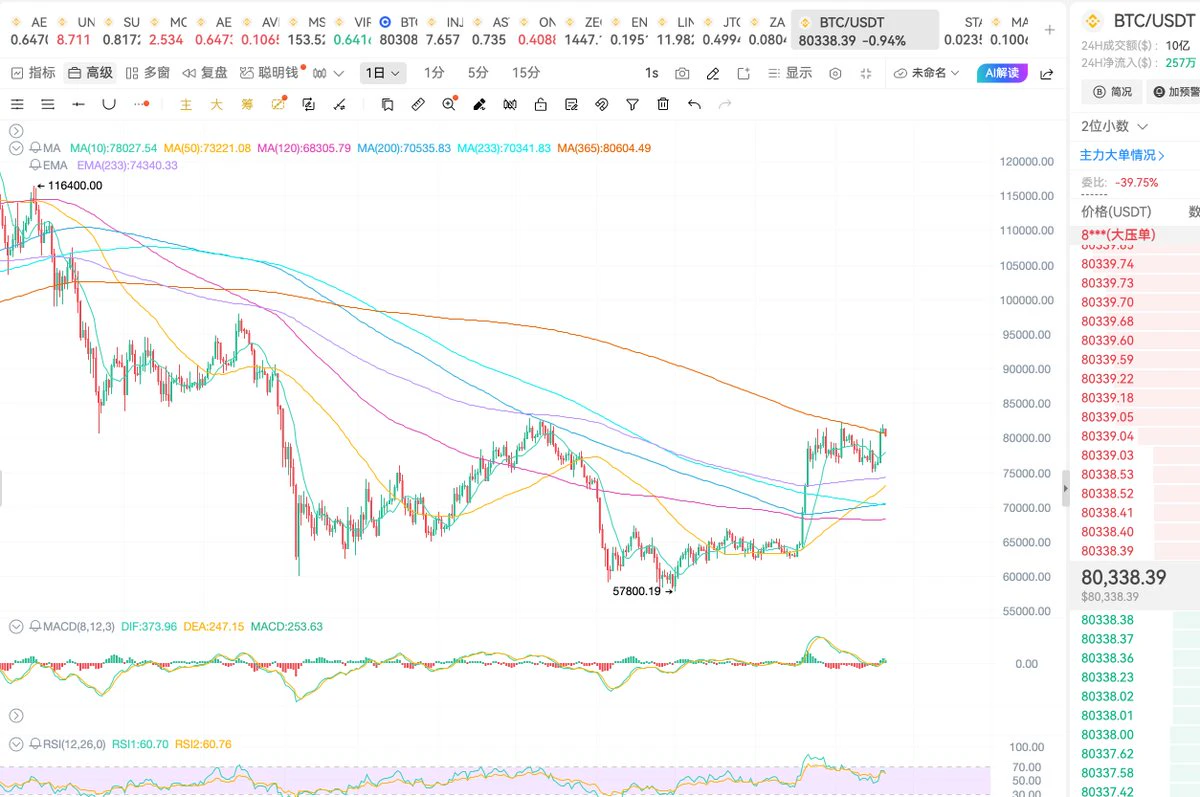Switch to the 15分 timeframe
The width and height of the screenshot is (1200, 797).
click(526, 73)
